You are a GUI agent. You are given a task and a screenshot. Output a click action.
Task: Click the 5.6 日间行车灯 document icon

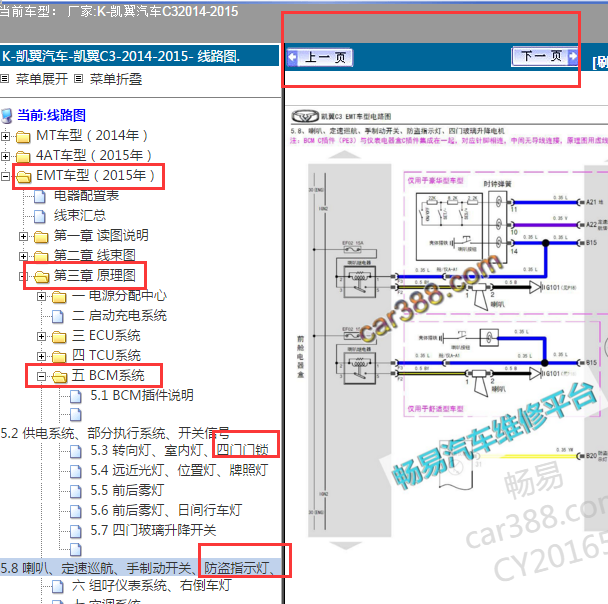tap(76, 511)
